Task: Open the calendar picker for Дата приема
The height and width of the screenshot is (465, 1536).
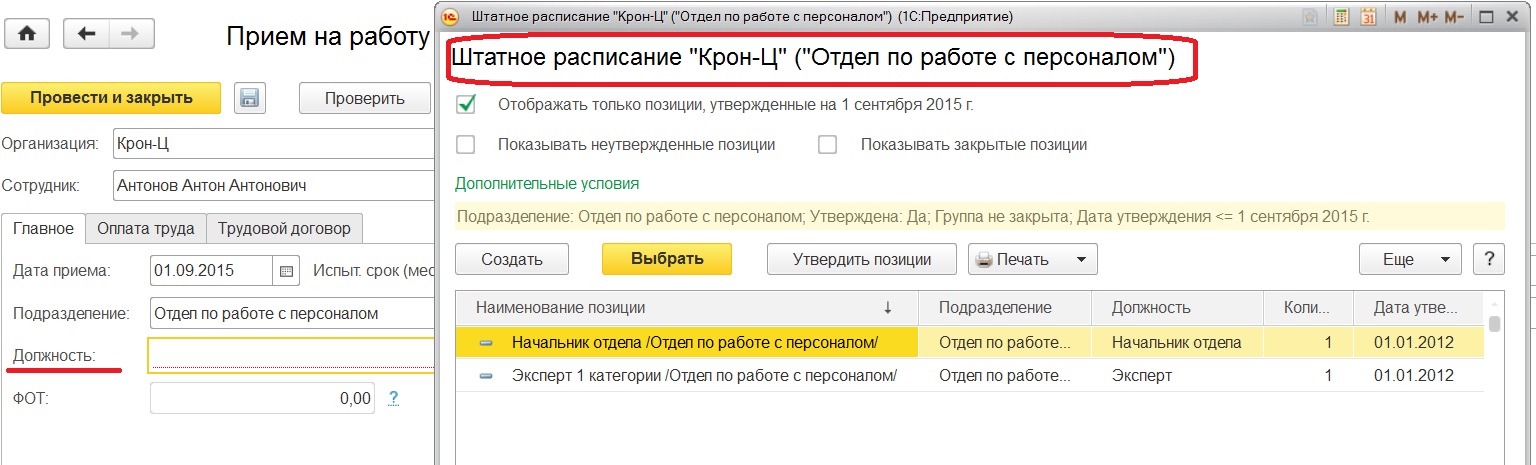Action: (286, 271)
